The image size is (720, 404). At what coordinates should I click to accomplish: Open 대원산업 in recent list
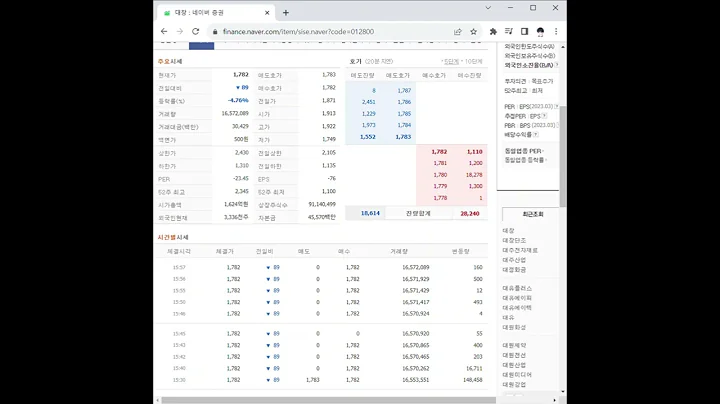click(x=514, y=365)
